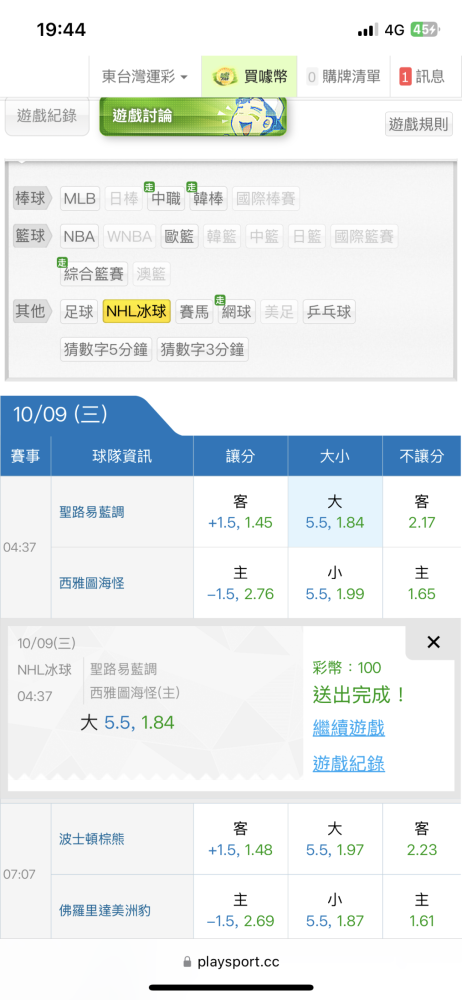Select the 中職 baseball category
Image resolution: width=462 pixels, height=1000 pixels.
(165, 200)
